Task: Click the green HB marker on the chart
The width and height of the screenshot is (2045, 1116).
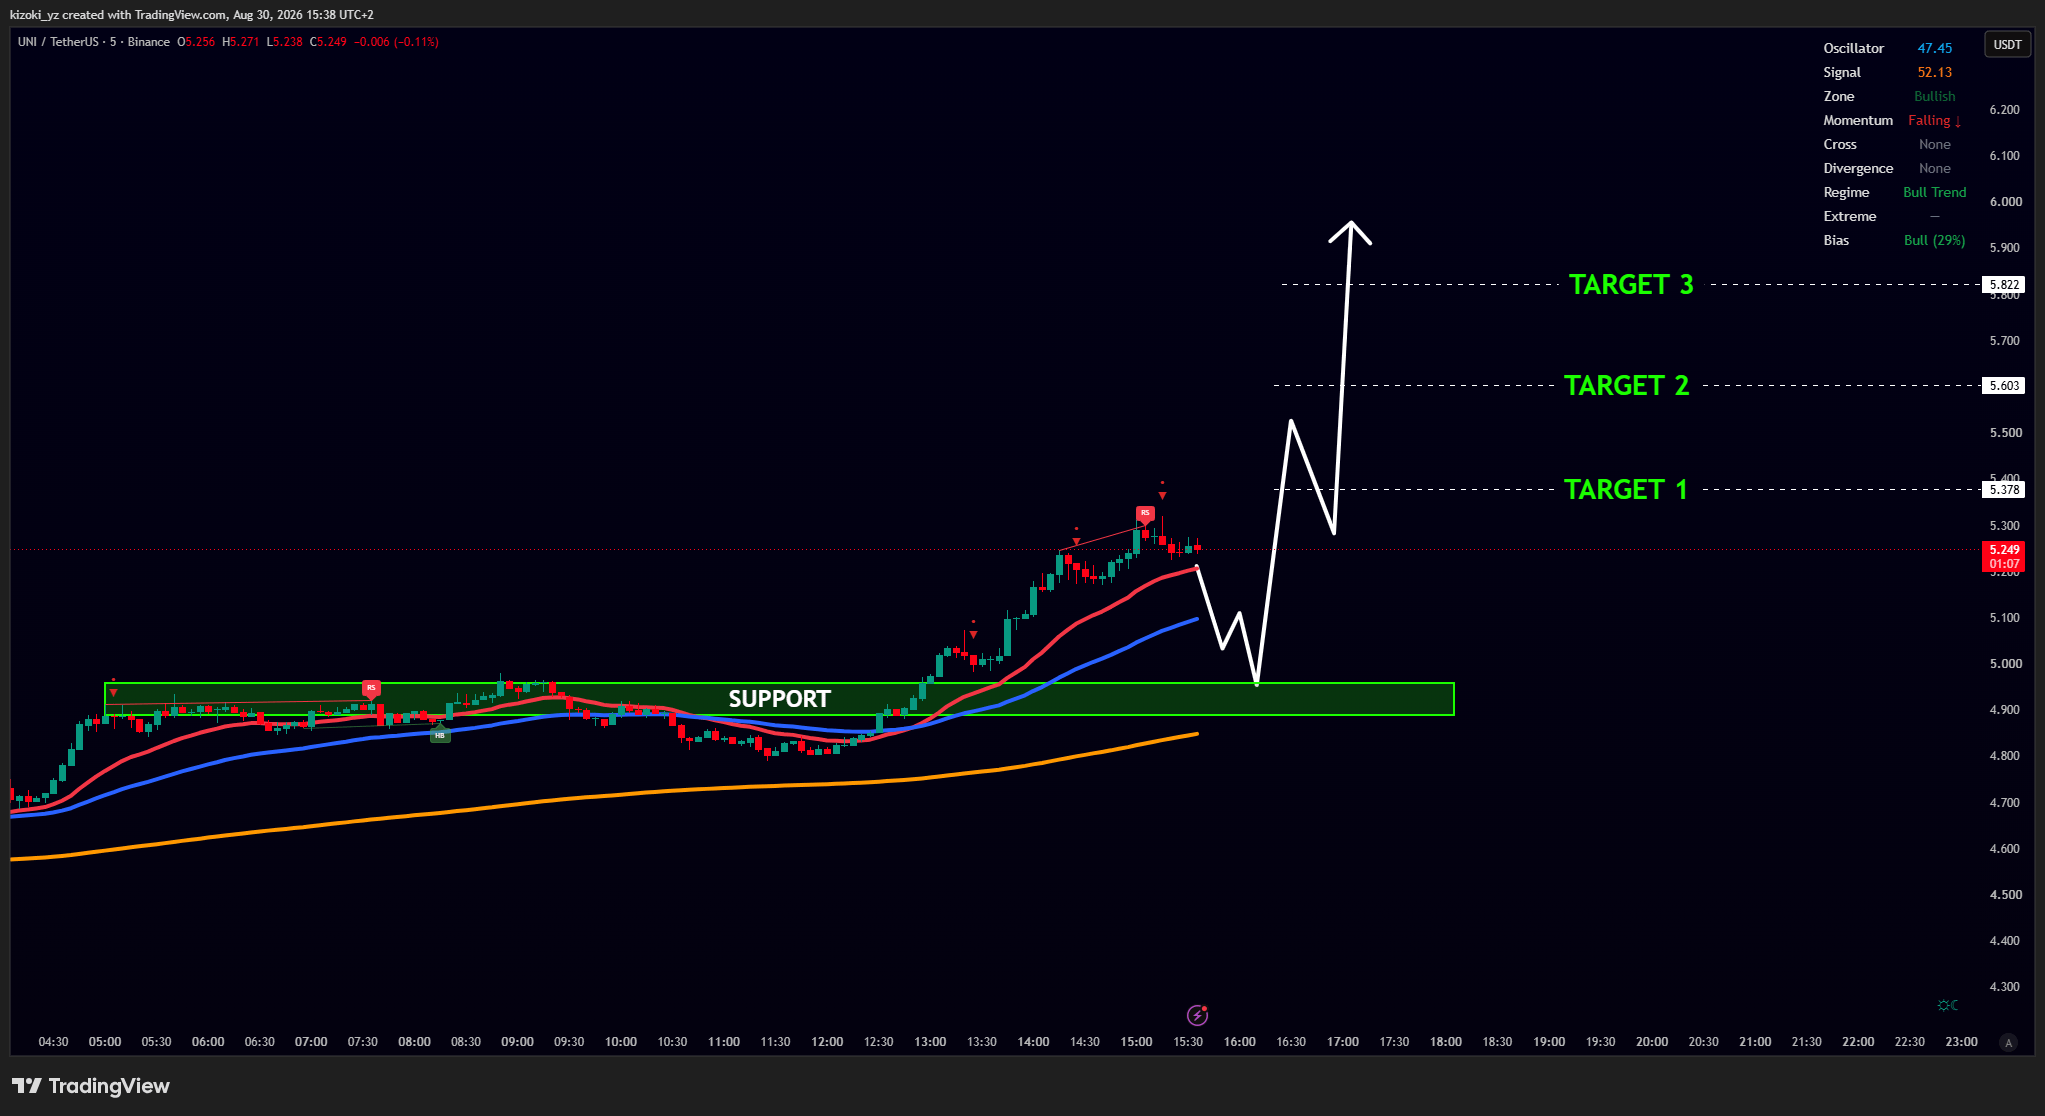Action: coord(440,736)
